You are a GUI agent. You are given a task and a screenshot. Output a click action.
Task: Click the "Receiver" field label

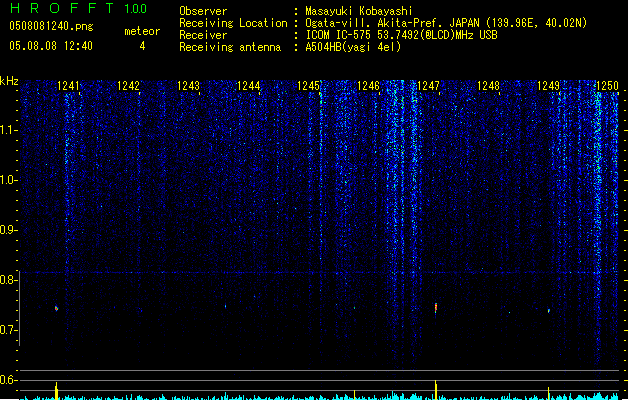(x=203, y=35)
